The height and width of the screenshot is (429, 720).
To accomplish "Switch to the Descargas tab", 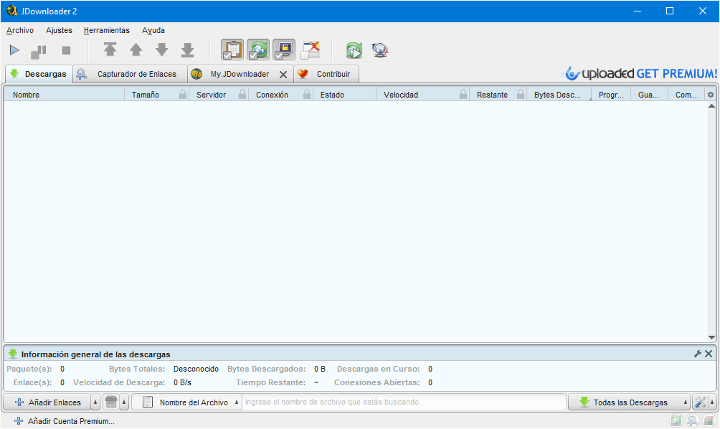I will (x=39, y=74).
